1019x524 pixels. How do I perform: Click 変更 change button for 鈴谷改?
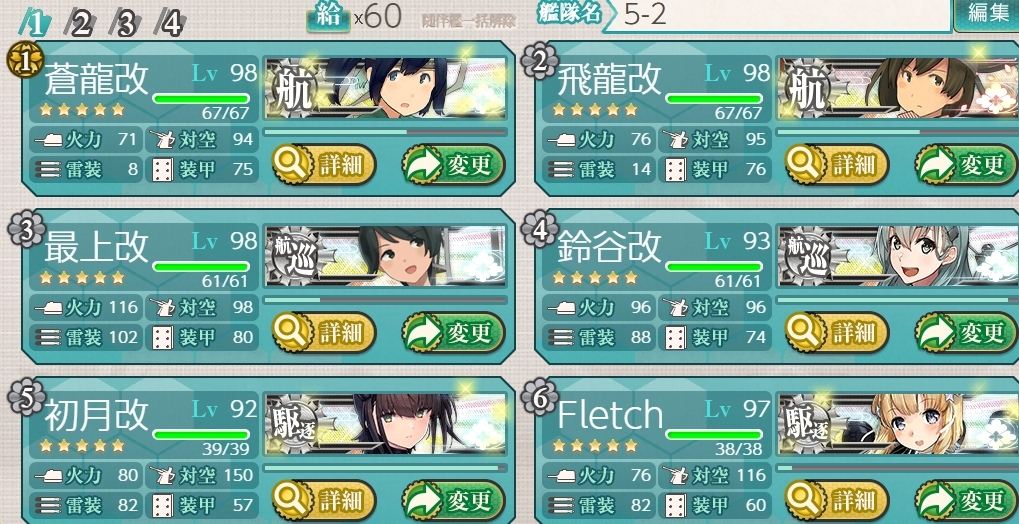[966, 332]
